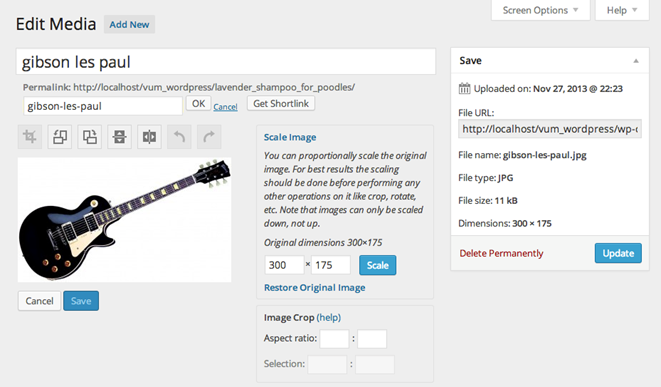Viewport: 661px width, 387px height.
Task: Focus the File URL field
Action: 550,129
